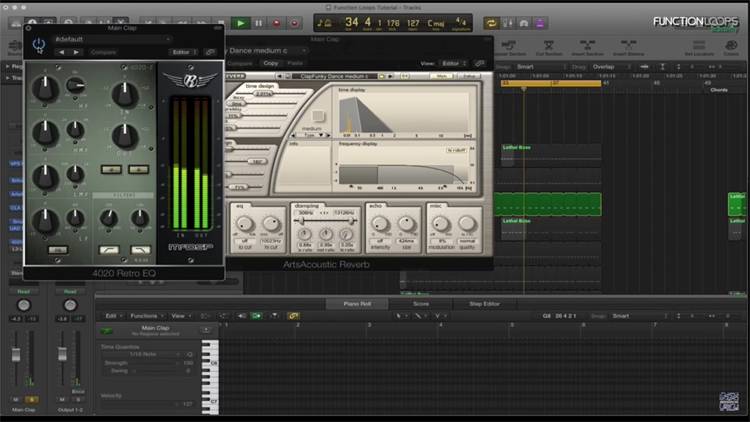The image size is (750, 422).
Task: Open the Edit menu in Piano Roll
Action: 112,315
